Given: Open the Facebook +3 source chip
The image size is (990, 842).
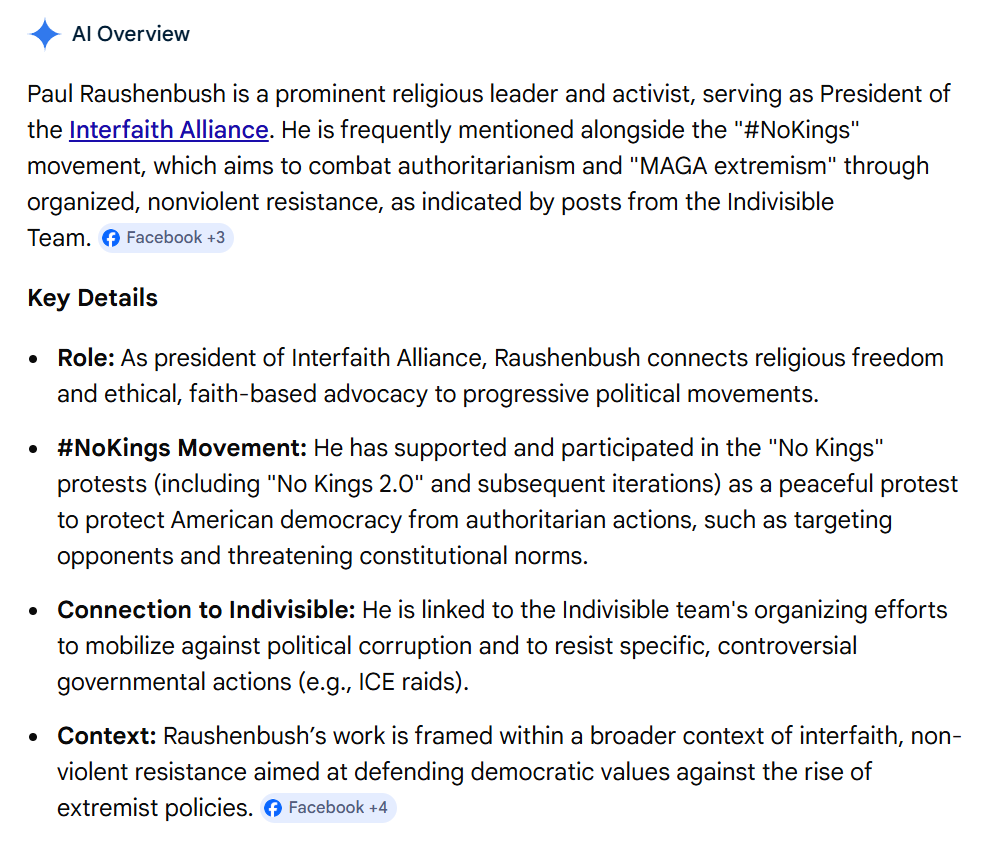Looking at the screenshot, I should (x=166, y=238).
